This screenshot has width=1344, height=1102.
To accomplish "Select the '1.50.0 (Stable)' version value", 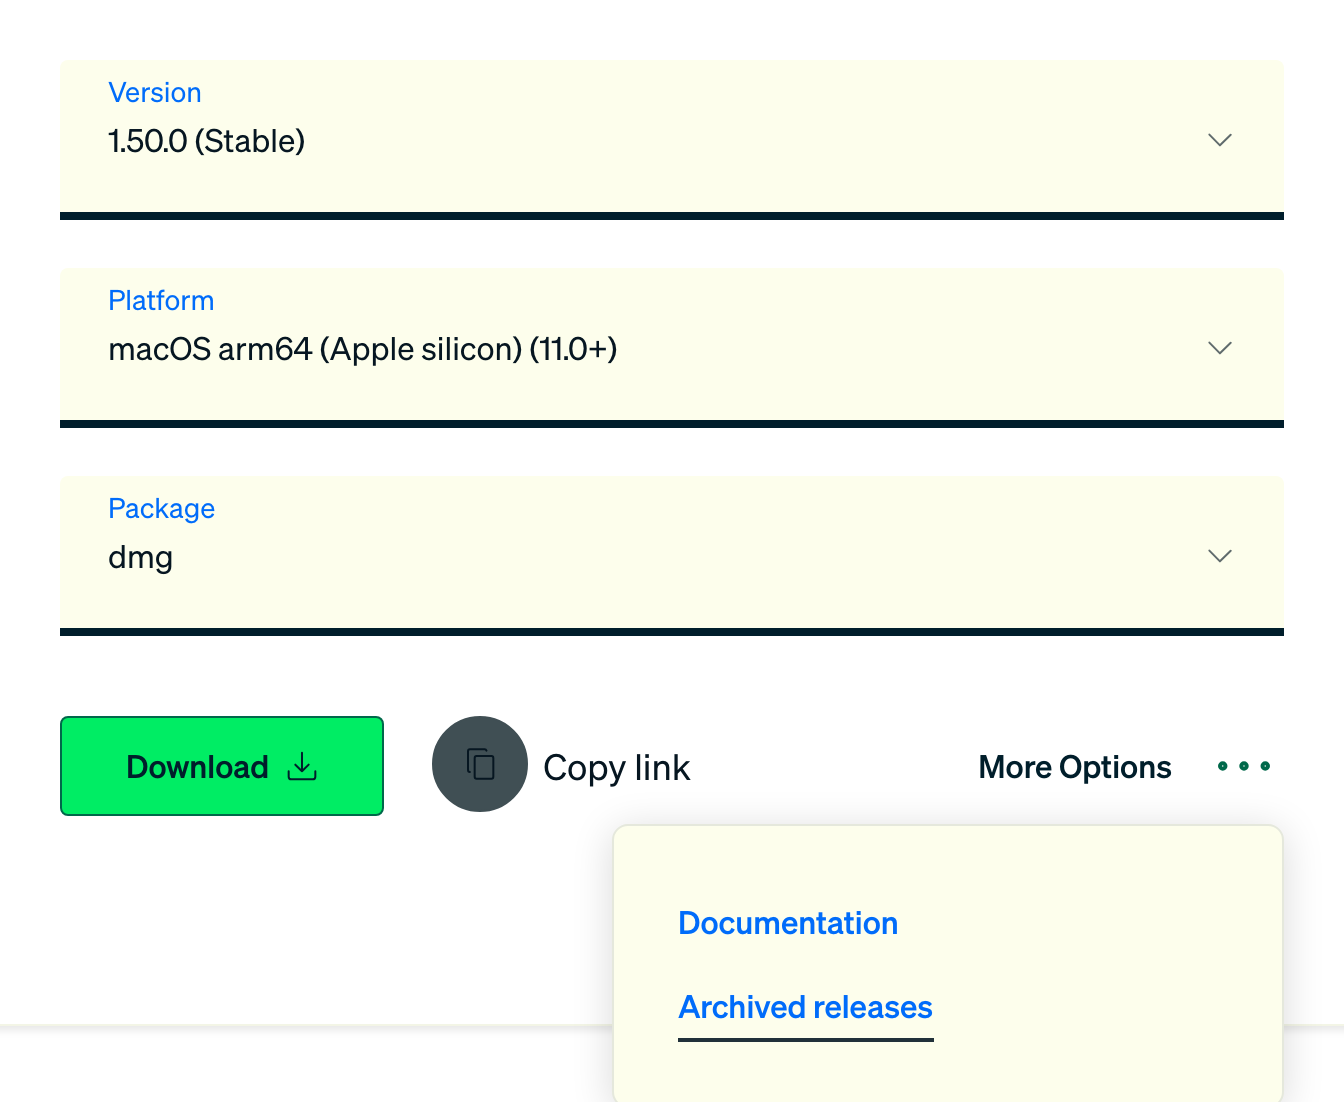I will (207, 141).
